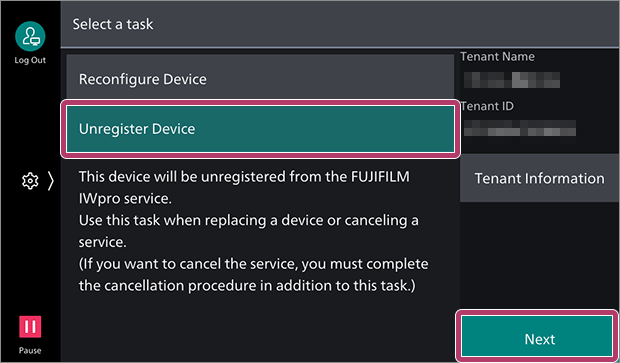This screenshot has width=620, height=363.
Task: Click the Tenant Name label
Action: tap(497, 57)
